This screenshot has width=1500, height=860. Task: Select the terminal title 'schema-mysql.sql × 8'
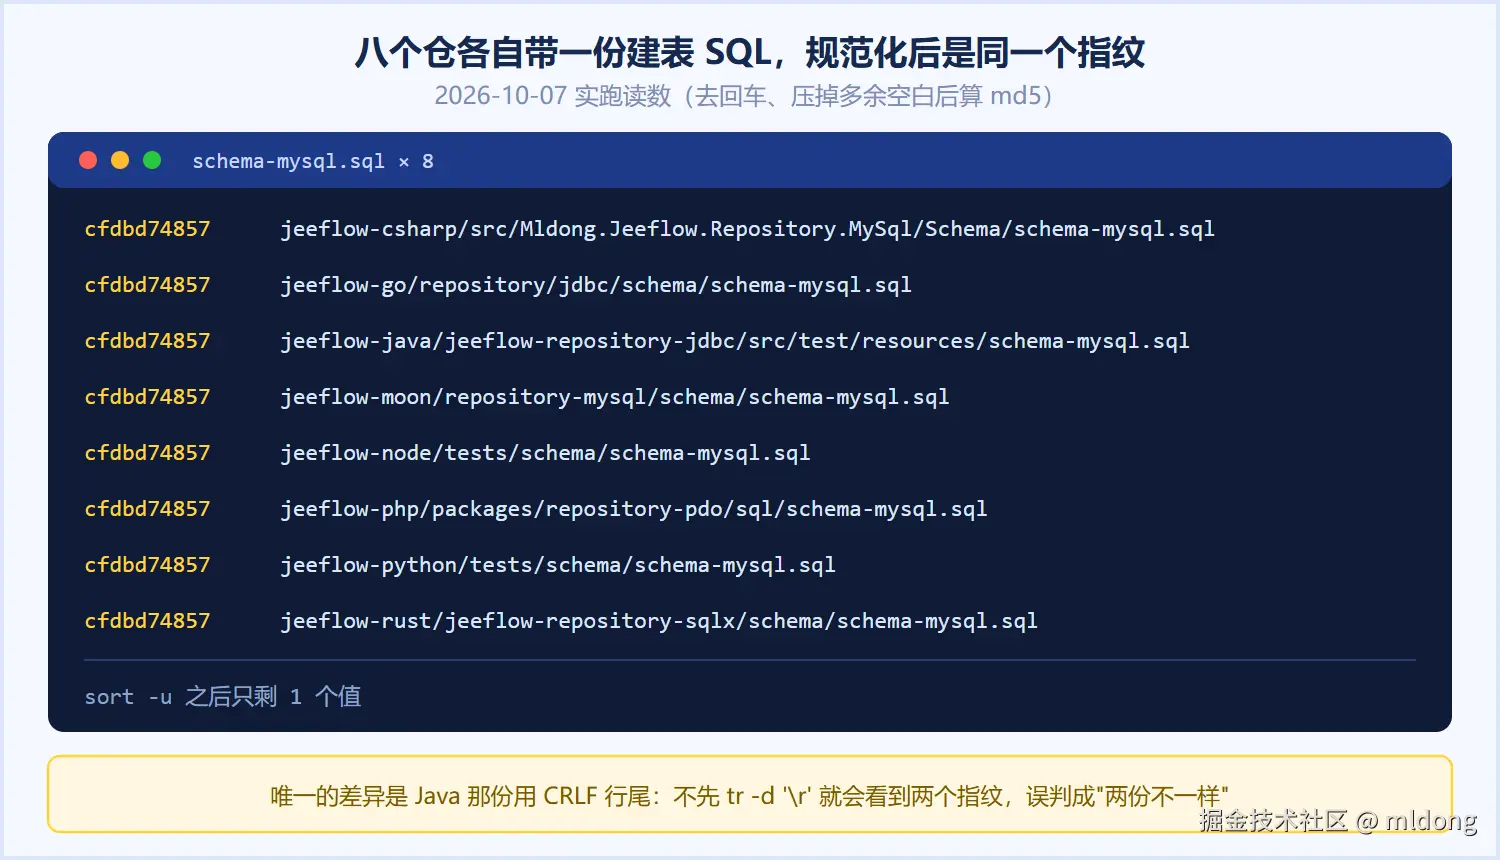click(313, 161)
